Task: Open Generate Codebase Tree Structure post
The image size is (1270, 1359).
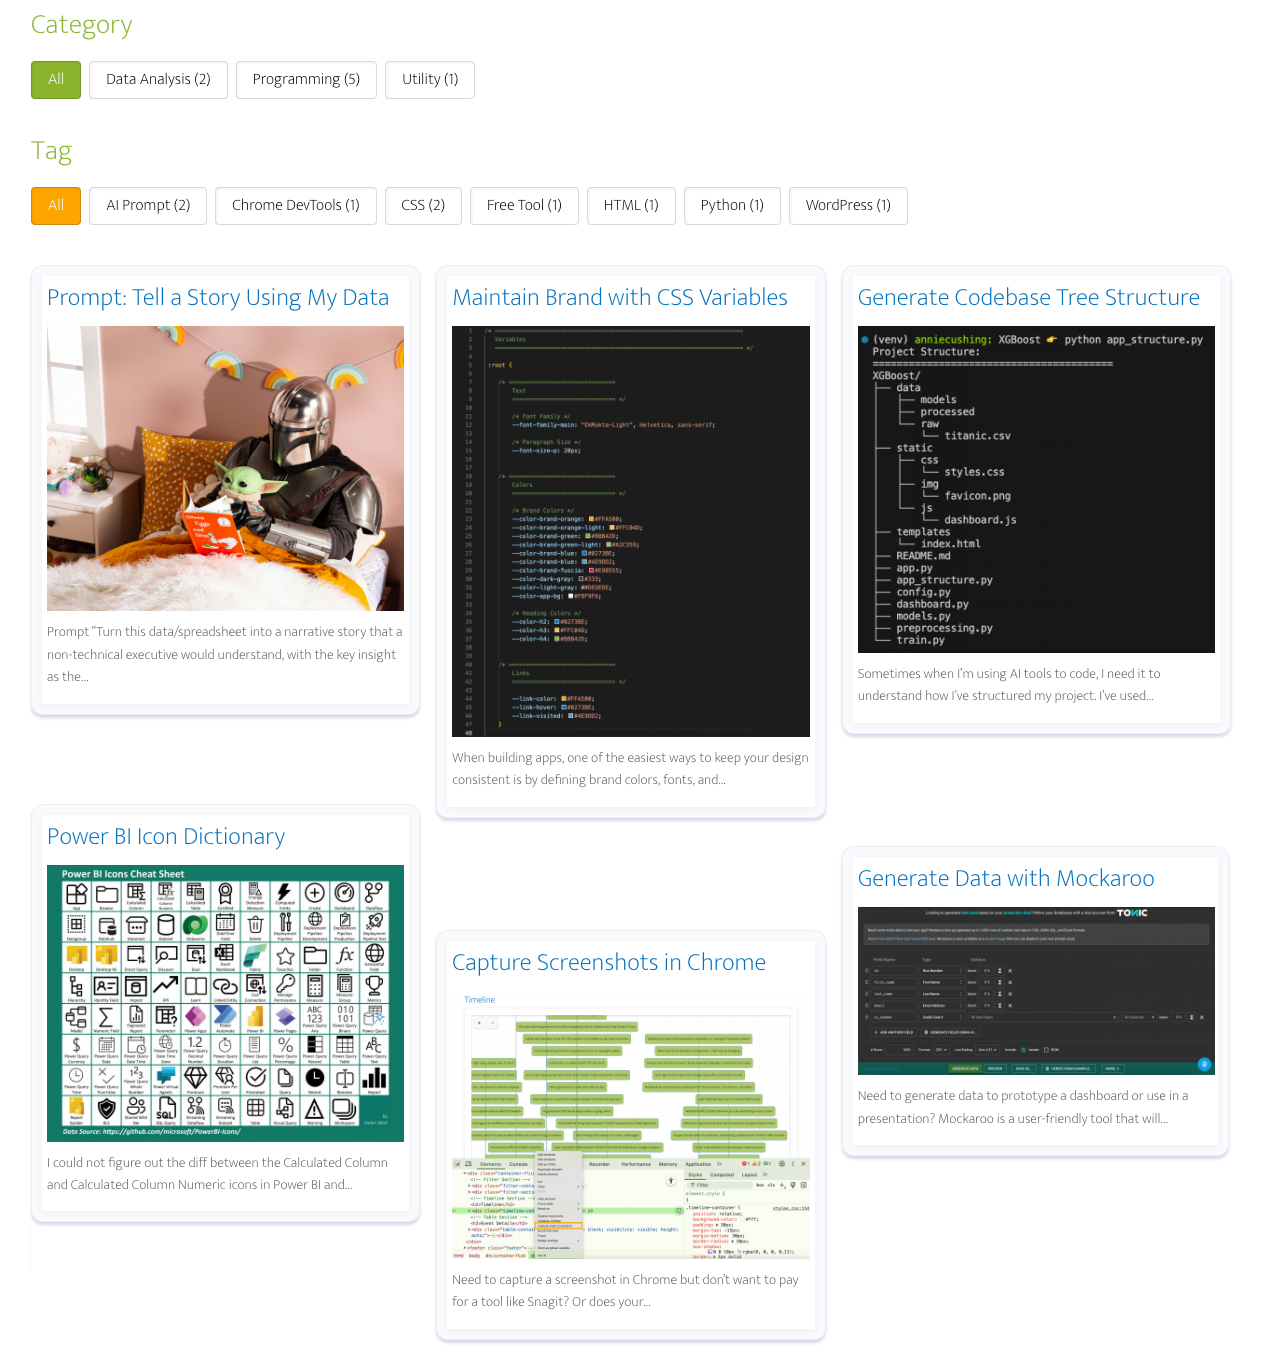Action: [1028, 298]
